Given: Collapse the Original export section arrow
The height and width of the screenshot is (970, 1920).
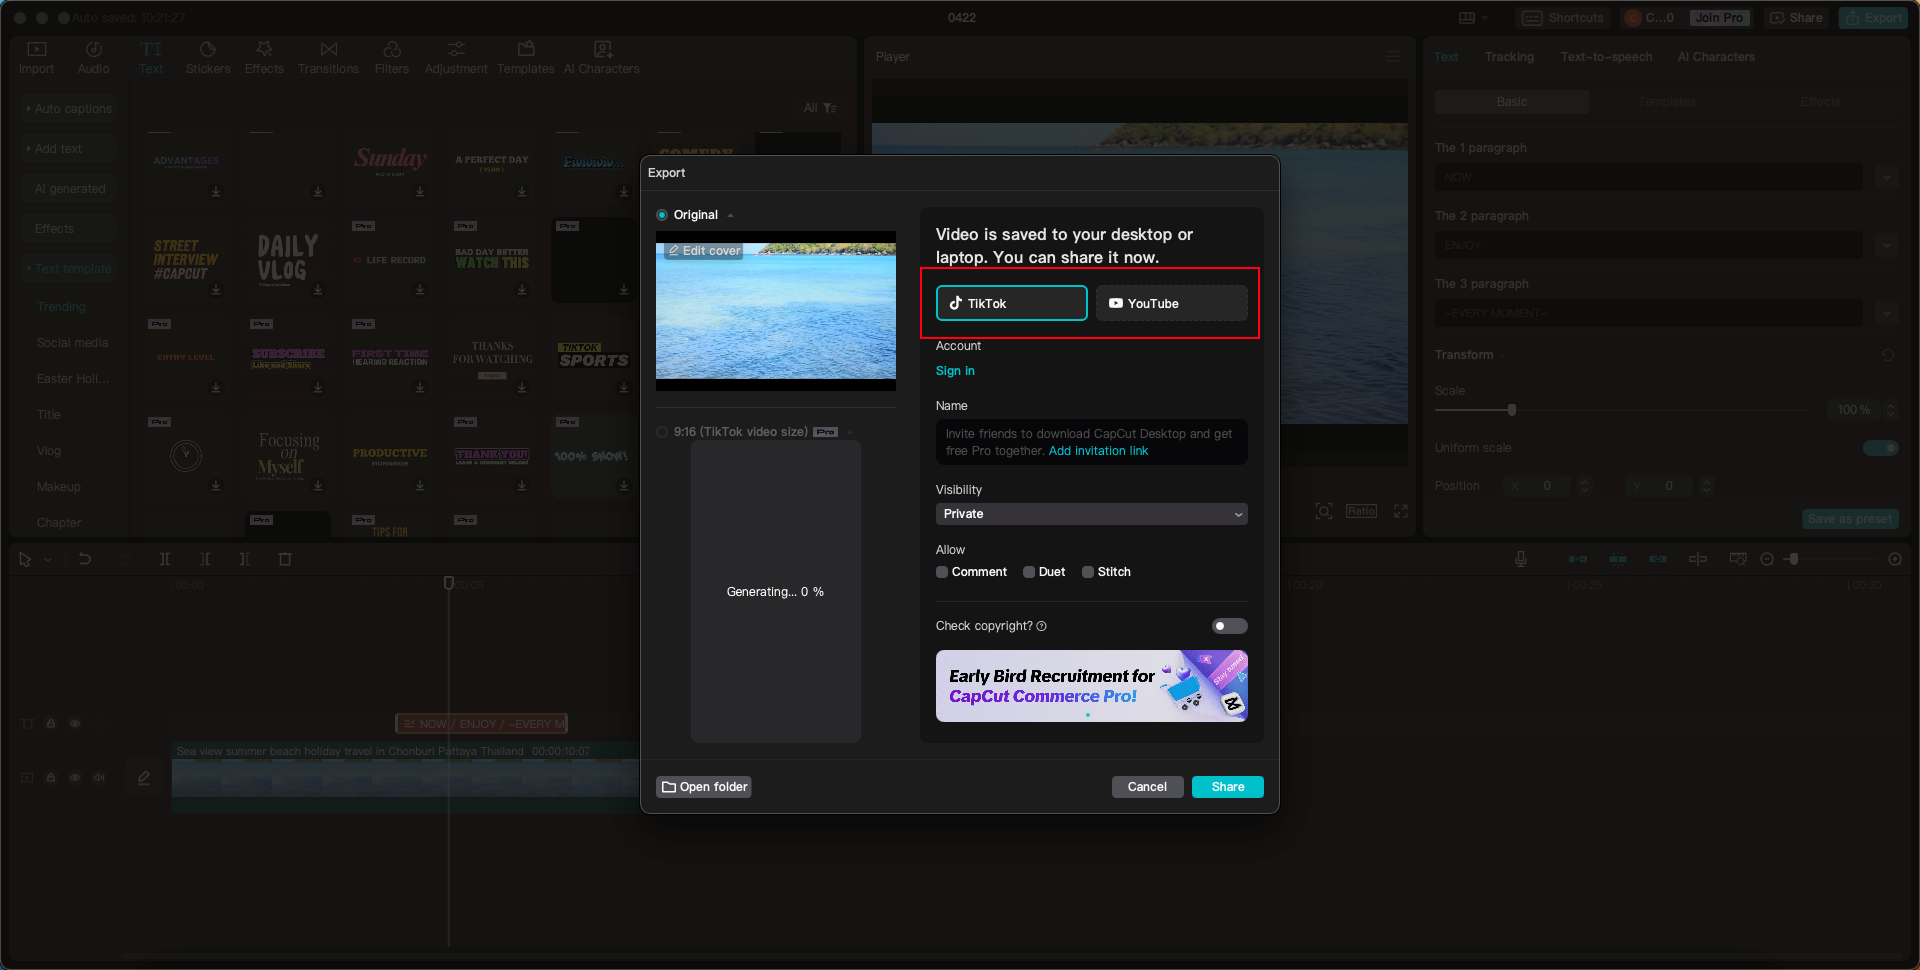Looking at the screenshot, I should tap(731, 215).
